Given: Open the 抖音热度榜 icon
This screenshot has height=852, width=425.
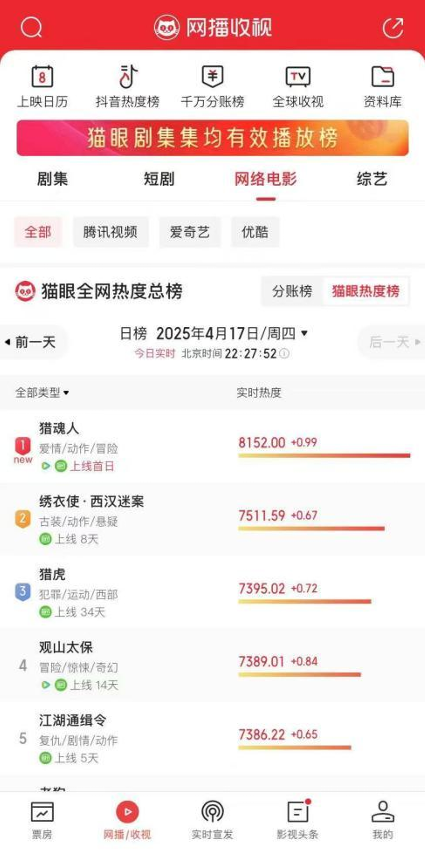Looking at the screenshot, I should pos(128,77).
